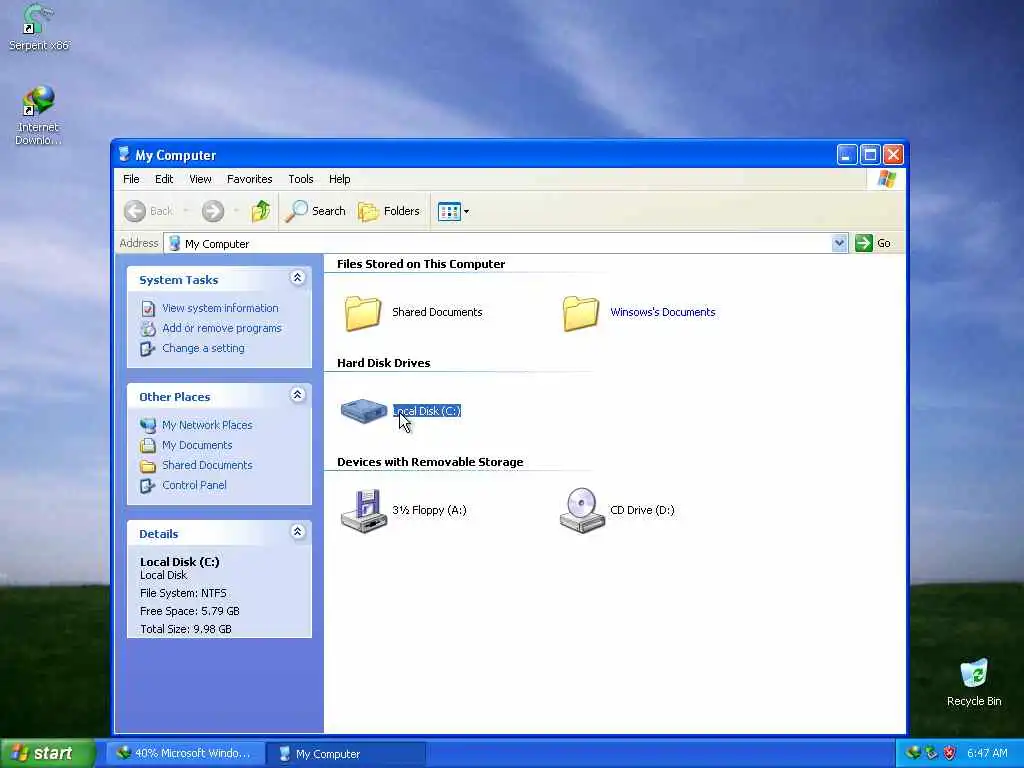Click the red security shield tray icon
This screenshot has width=1024, height=768.
coord(950,754)
